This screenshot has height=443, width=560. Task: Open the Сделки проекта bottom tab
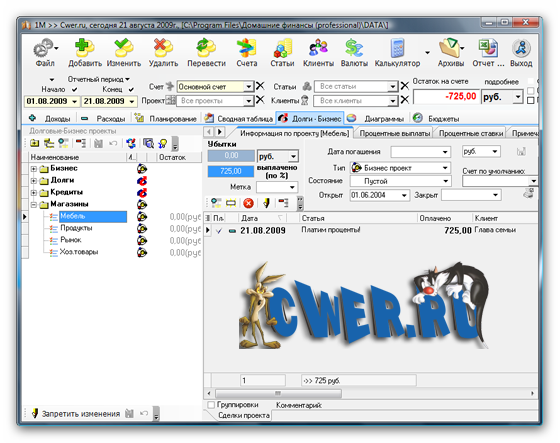click(x=244, y=415)
